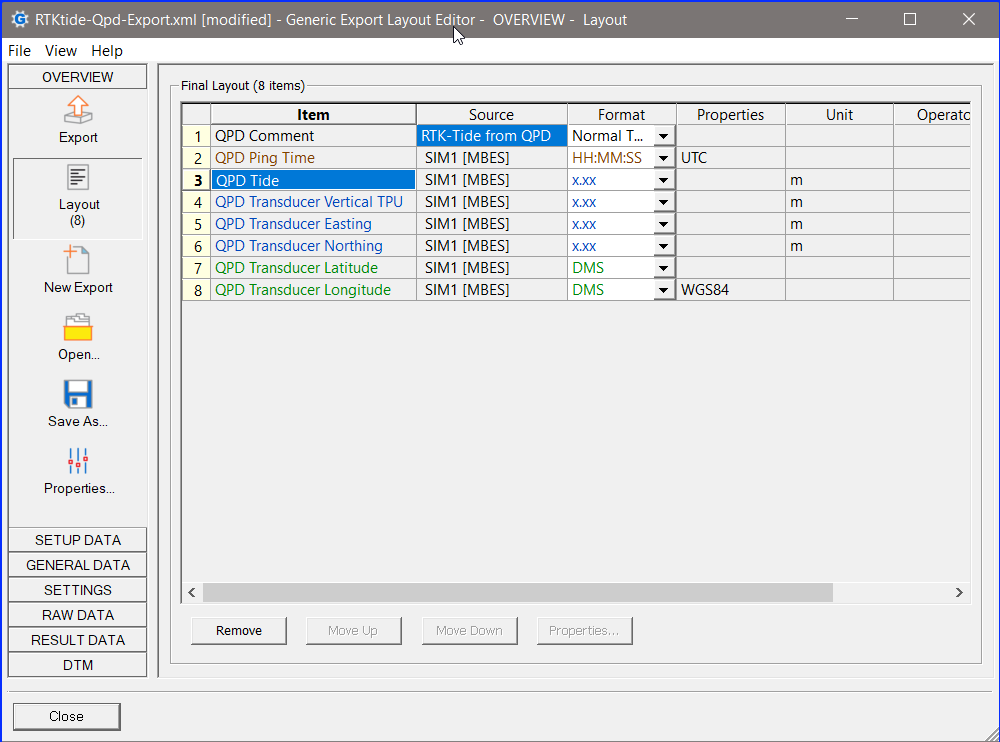The image size is (1000, 742).
Task: Open the File menu
Action: tap(19, 51)
